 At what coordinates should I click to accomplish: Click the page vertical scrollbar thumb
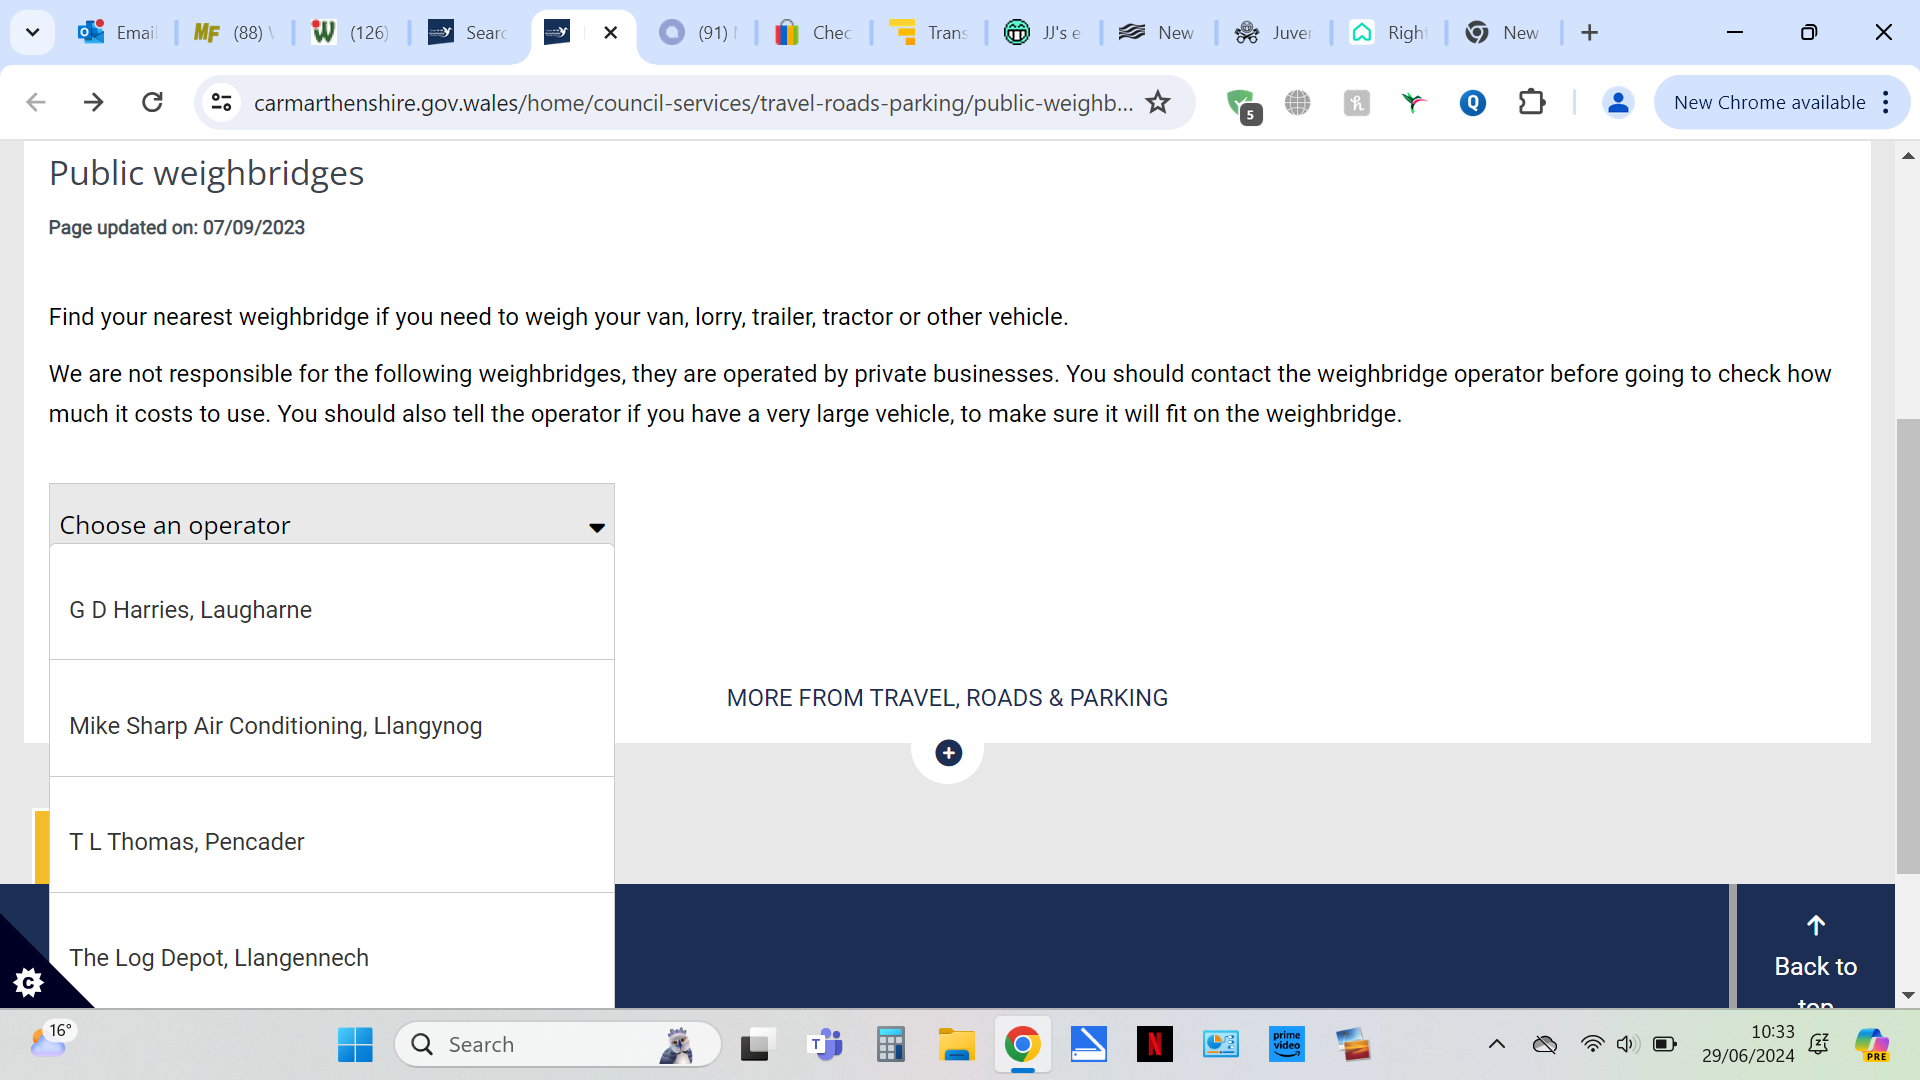1907,645
